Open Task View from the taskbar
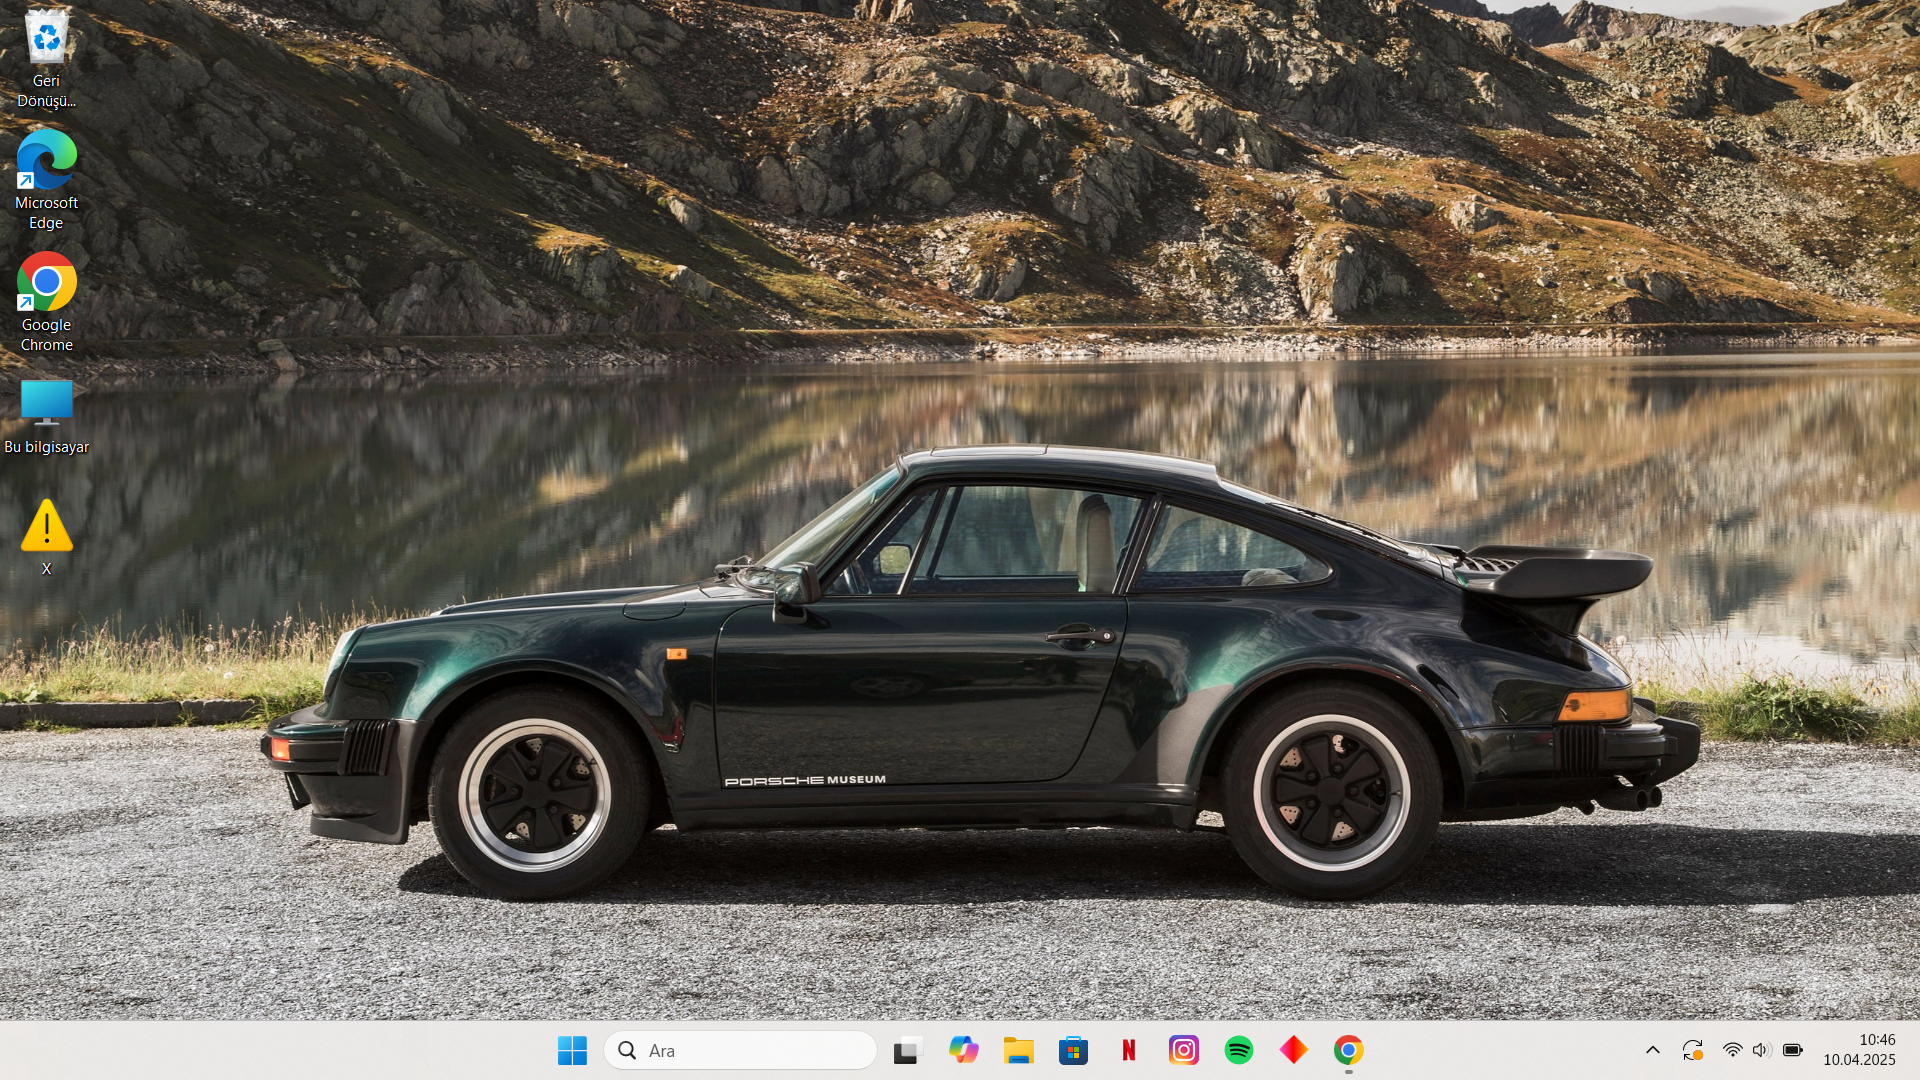The height and width of the screenshot is (1080, 1920). coord(906,1050)
